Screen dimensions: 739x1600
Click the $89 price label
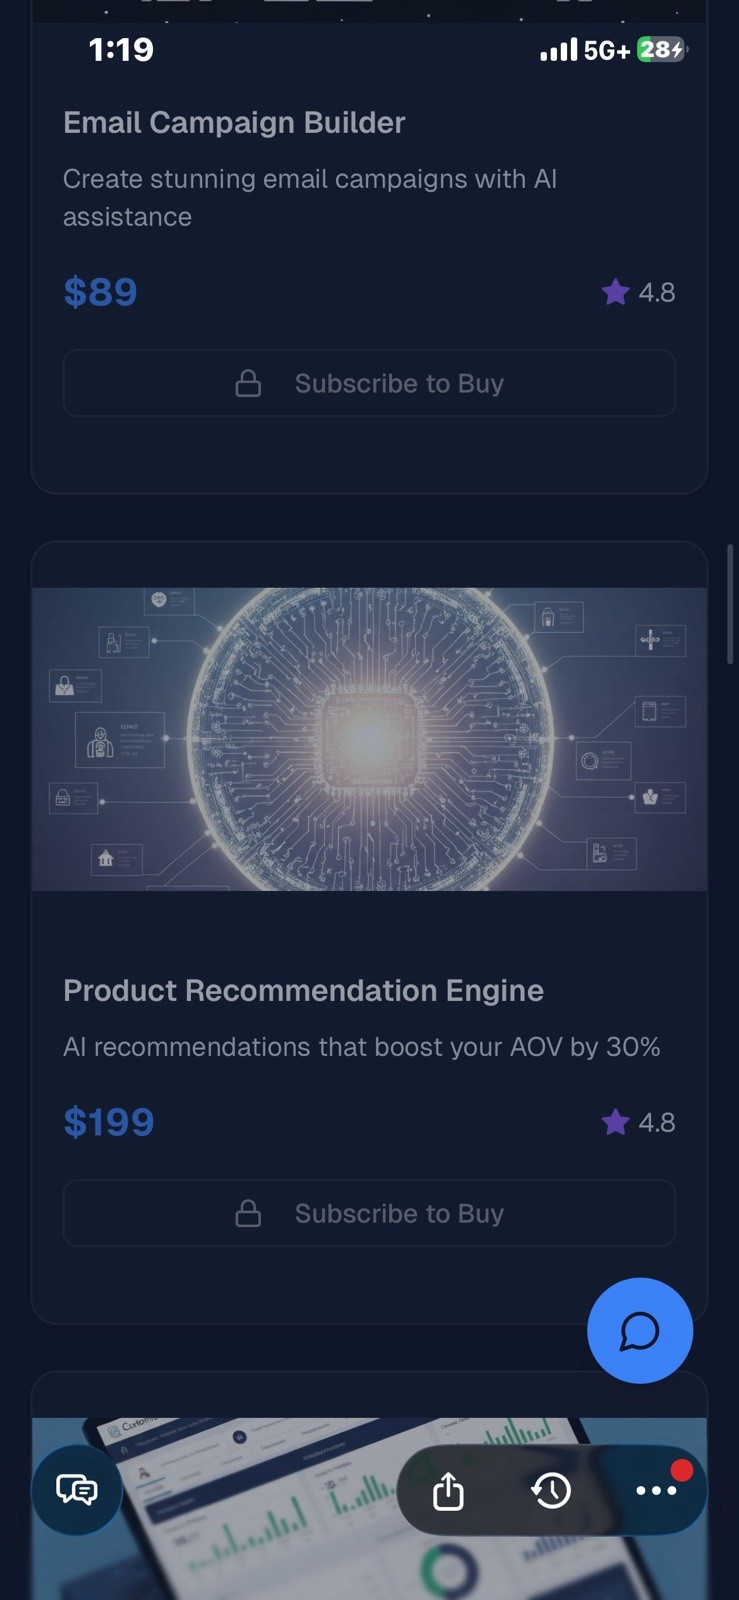coord(100,292)
